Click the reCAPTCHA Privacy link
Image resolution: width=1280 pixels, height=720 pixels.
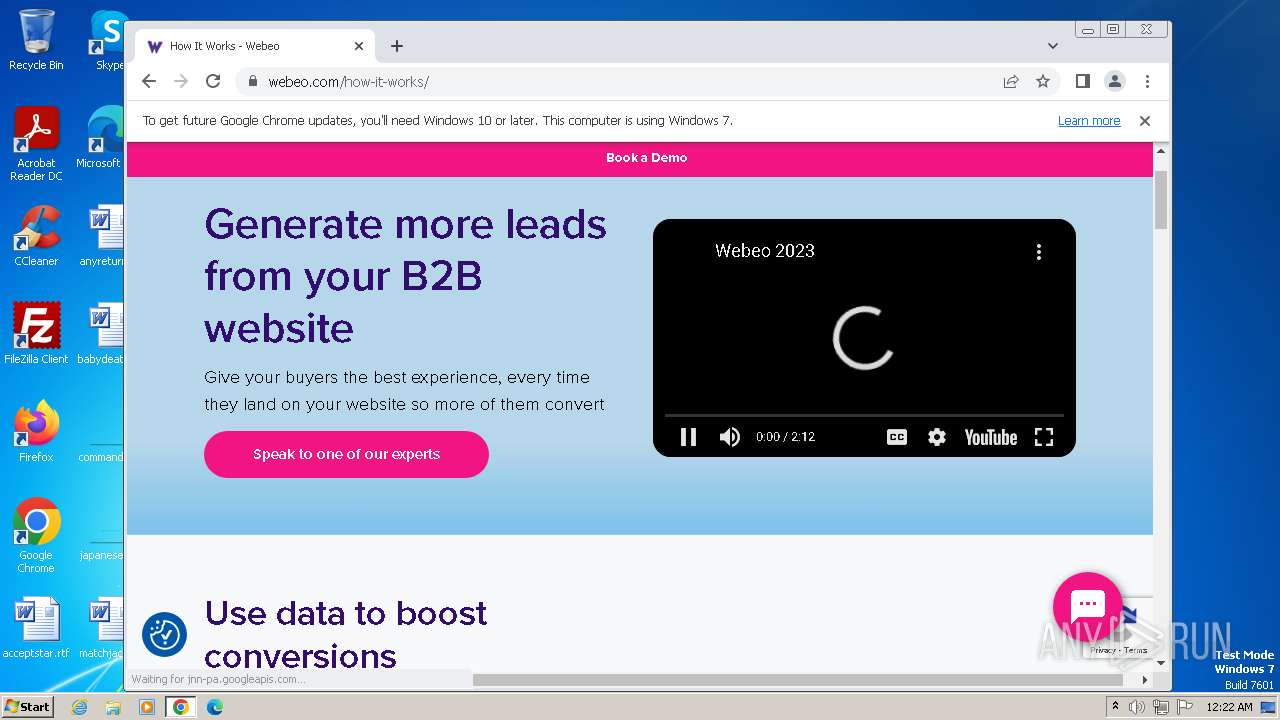coord(1102,650)
